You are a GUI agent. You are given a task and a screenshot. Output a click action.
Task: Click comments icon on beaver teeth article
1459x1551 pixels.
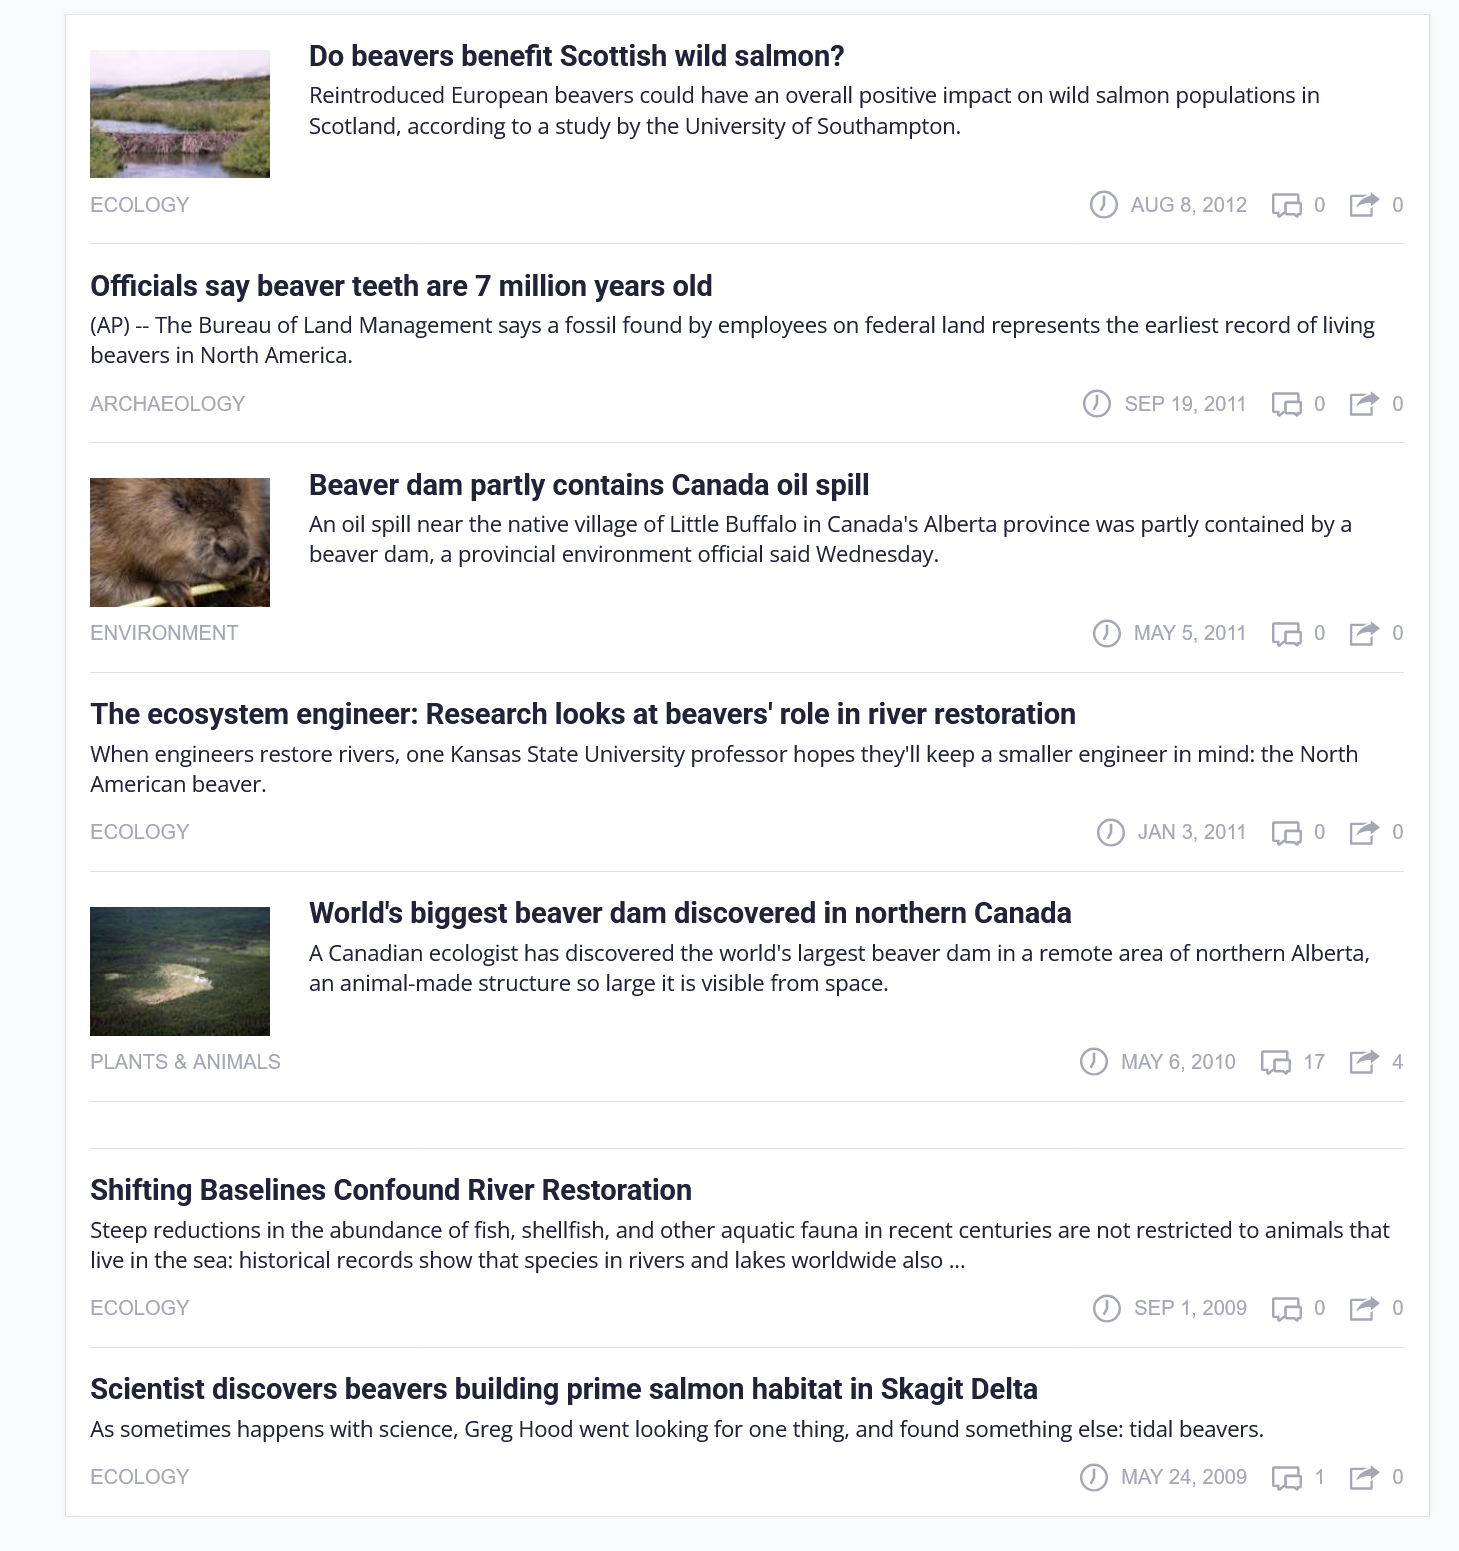click(1286, 404)
